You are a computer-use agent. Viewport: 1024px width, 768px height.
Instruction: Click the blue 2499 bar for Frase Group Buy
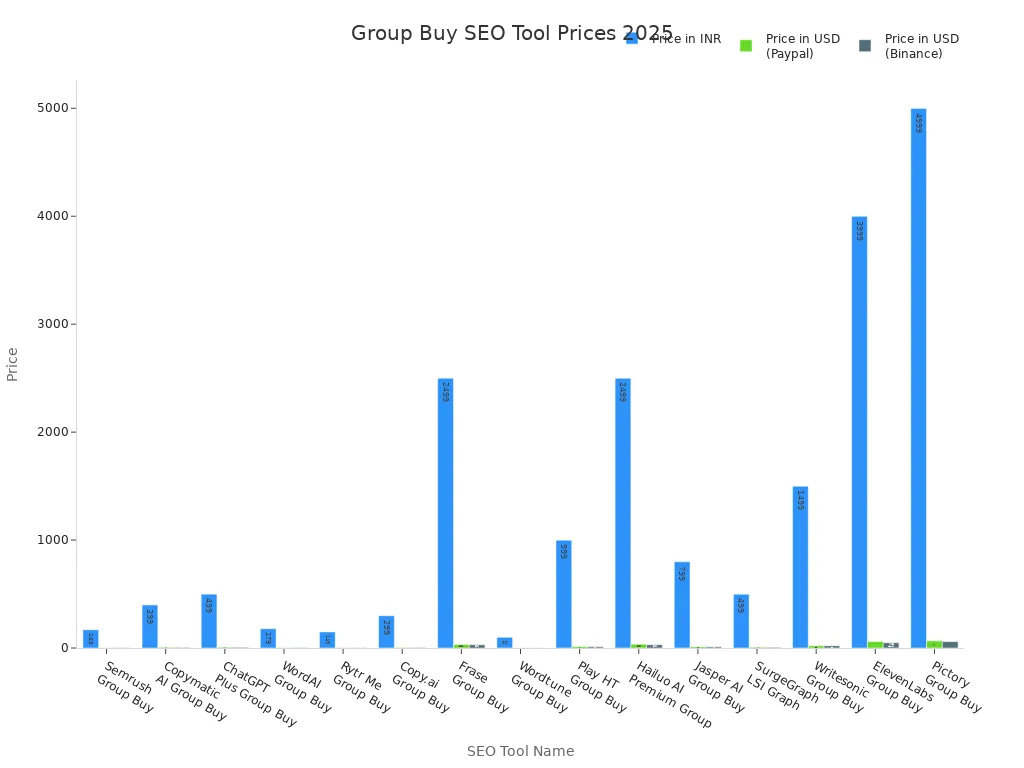[x=445, y=513]
